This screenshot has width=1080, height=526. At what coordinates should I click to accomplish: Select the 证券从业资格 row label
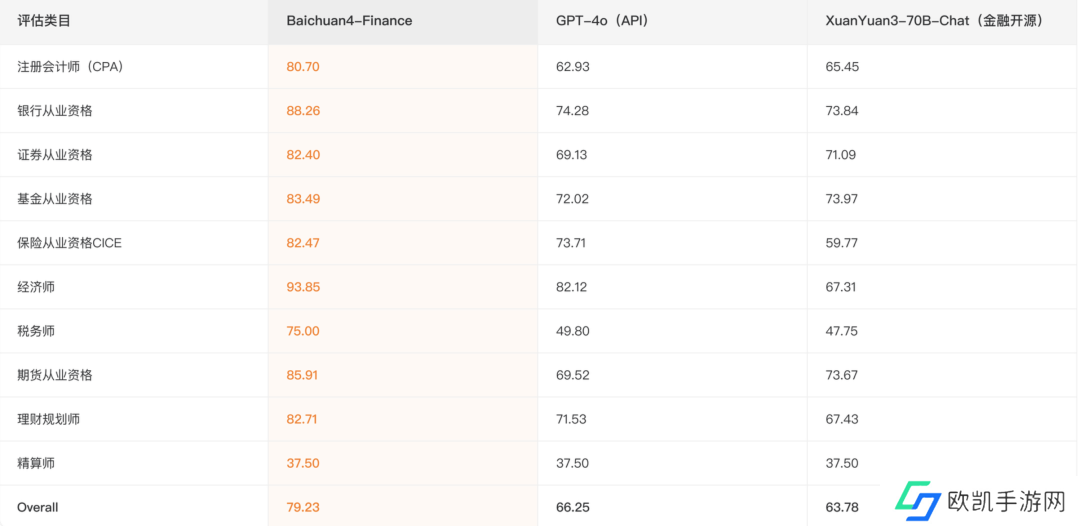point(55,155)
